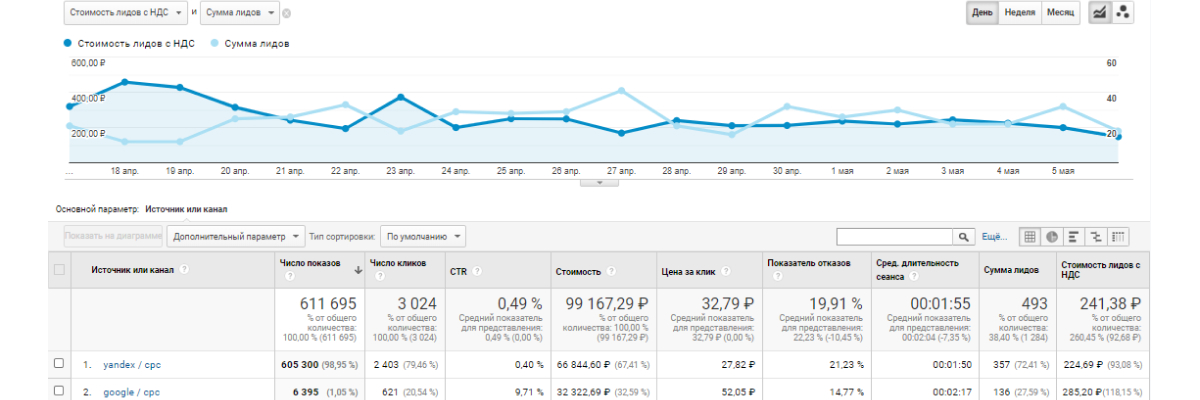Select the data table grid view icon
1200x400 pixels.
[1029, 237]
